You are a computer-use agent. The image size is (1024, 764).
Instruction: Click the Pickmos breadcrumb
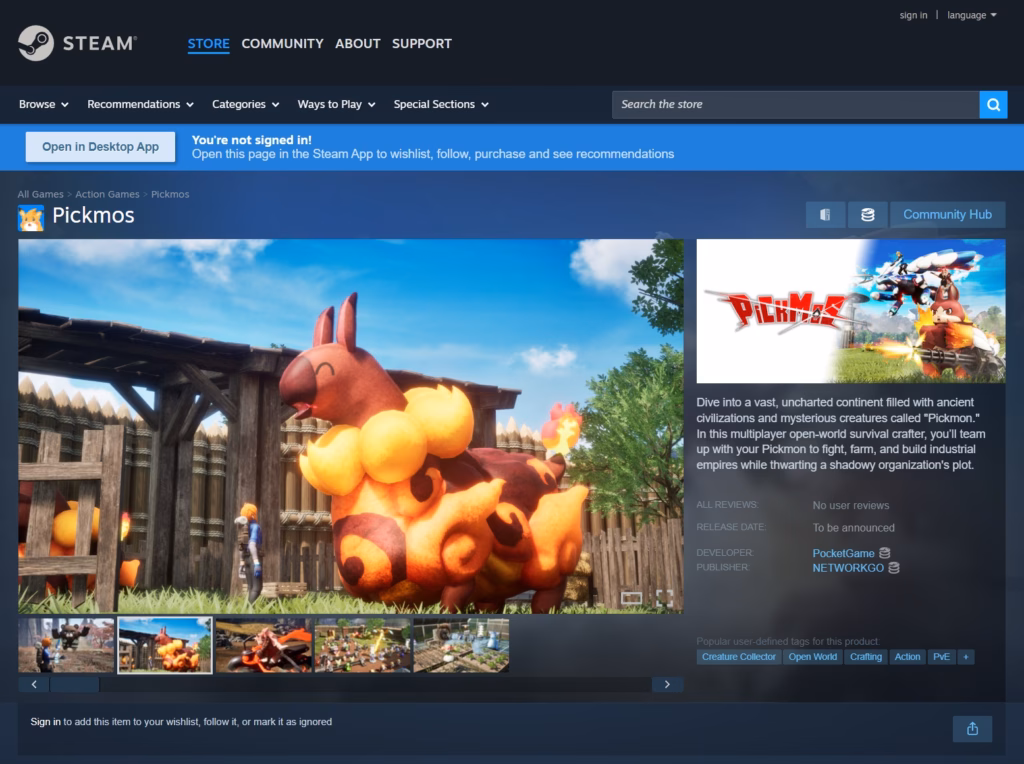[x=170, y=195]
